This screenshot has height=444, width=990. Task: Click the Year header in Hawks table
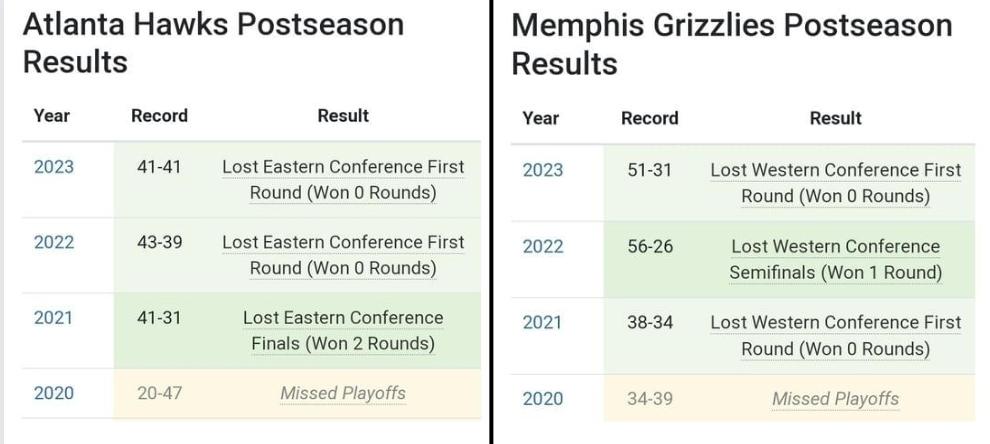point(51,116)
